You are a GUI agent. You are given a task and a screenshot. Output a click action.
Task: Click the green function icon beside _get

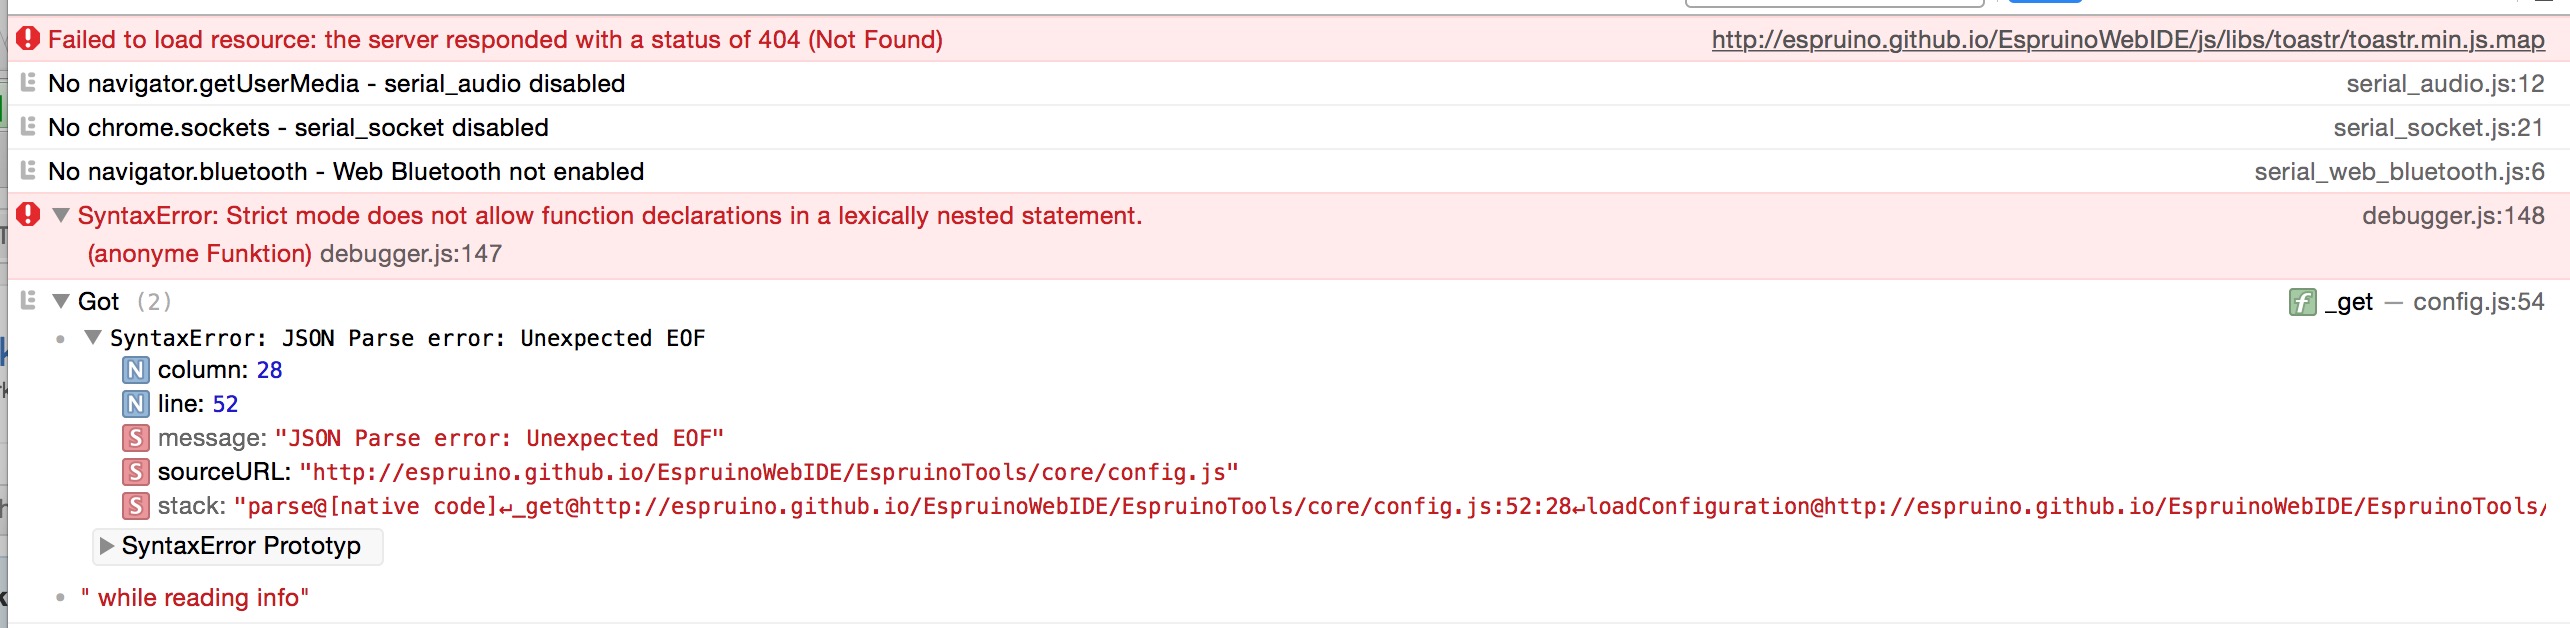(x=2303, y=302)
